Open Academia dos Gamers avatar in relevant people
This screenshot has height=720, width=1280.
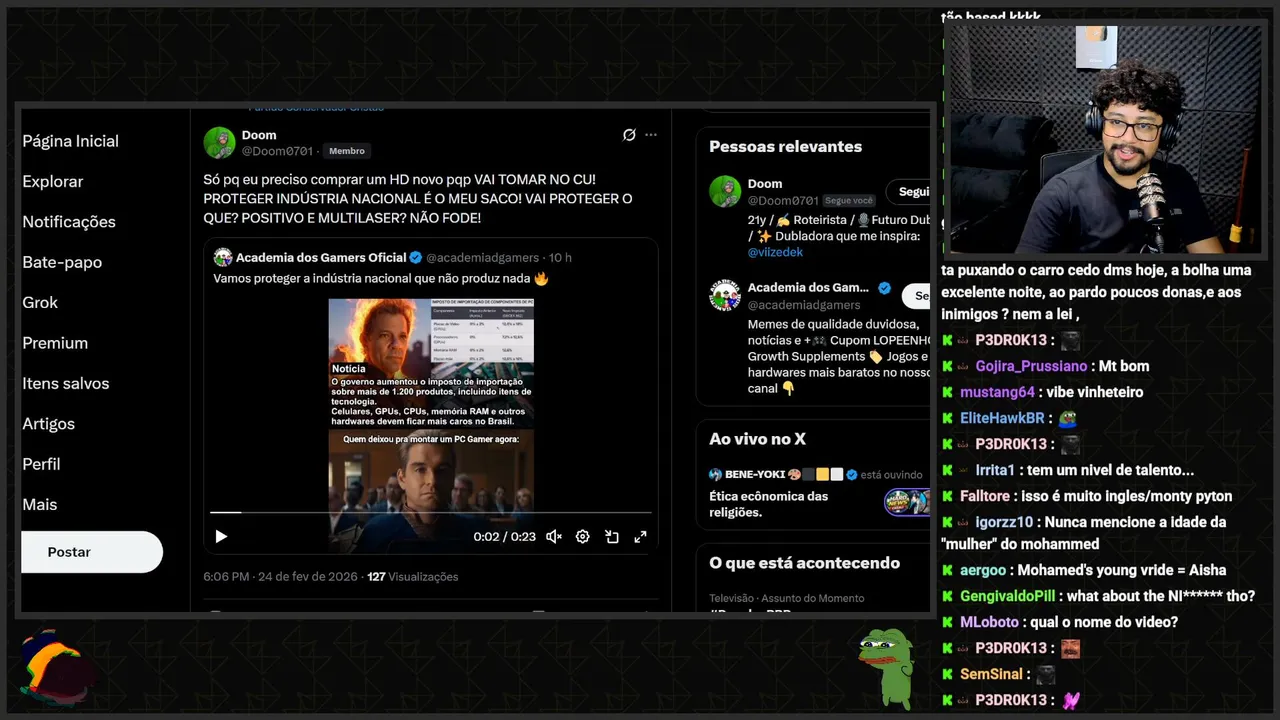point(725,295)
